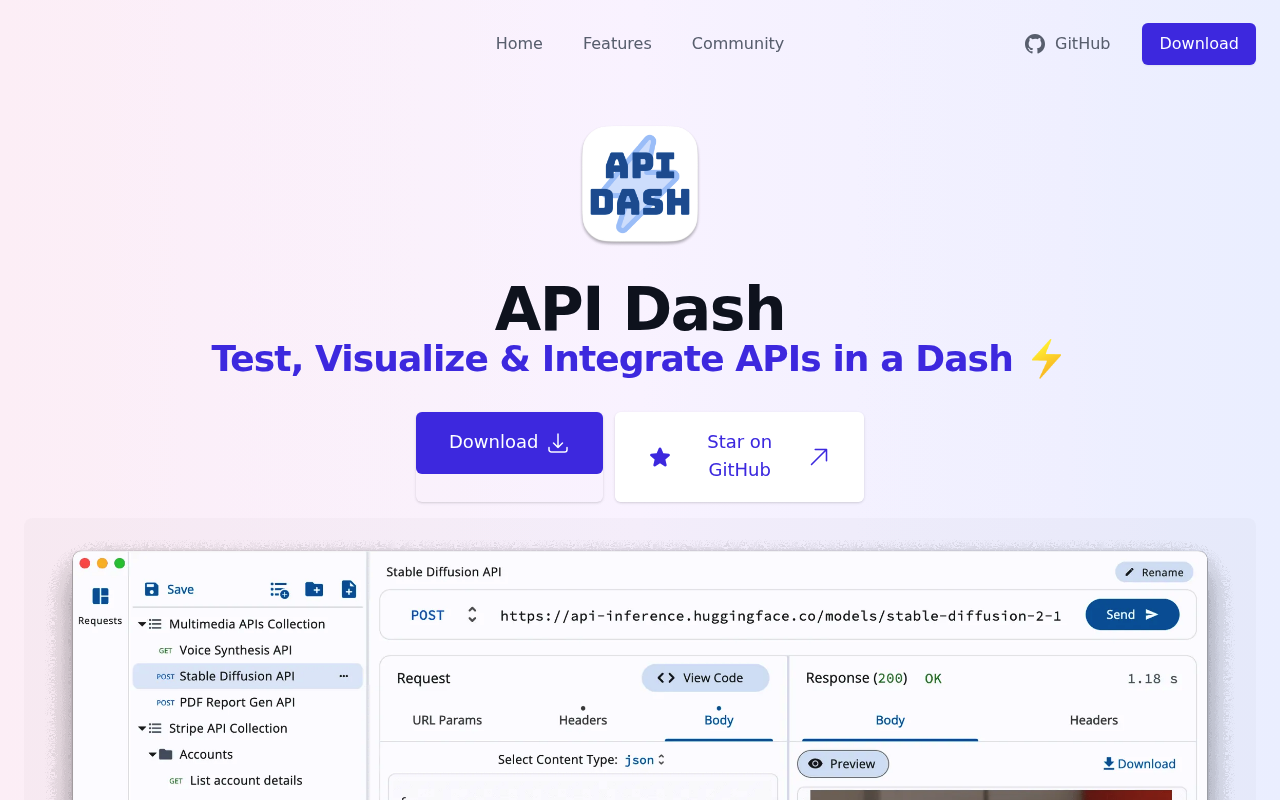
Task: Click the response Download link
Action: 1139,764
